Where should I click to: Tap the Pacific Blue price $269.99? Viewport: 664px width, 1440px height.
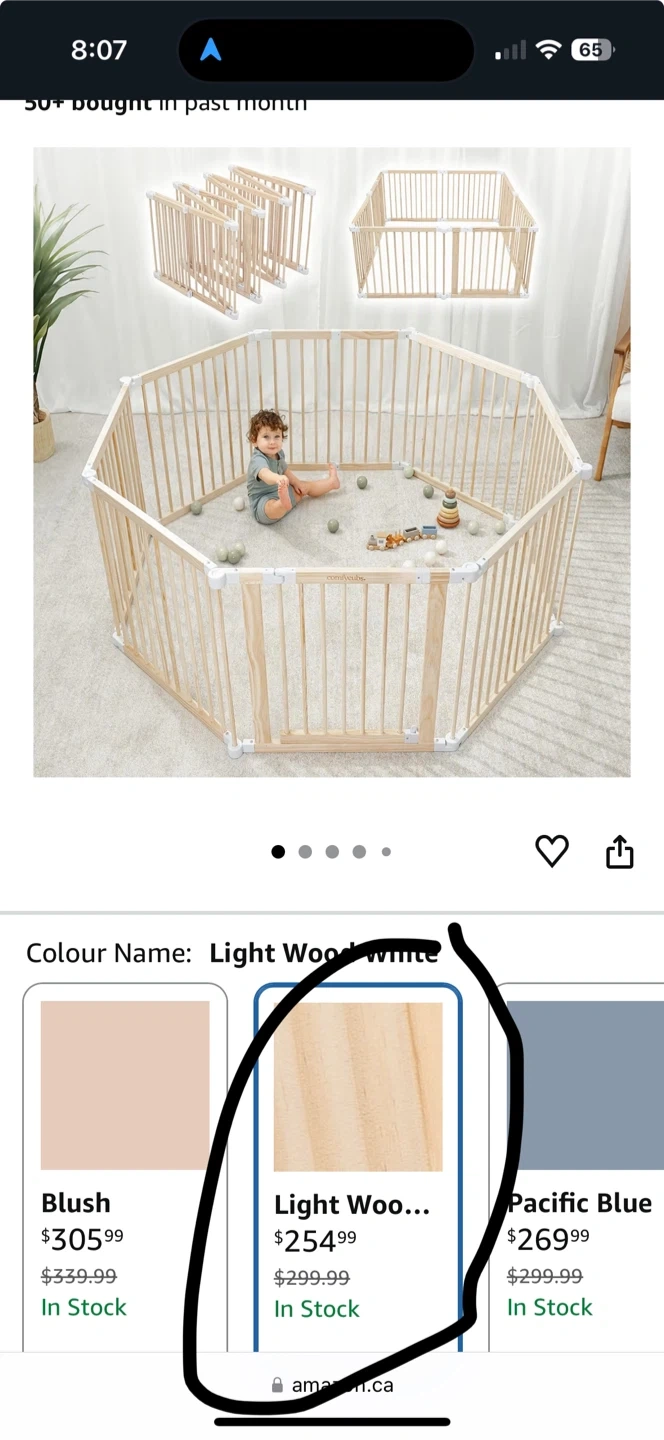pyautogui.click(x=548, y=1240)
